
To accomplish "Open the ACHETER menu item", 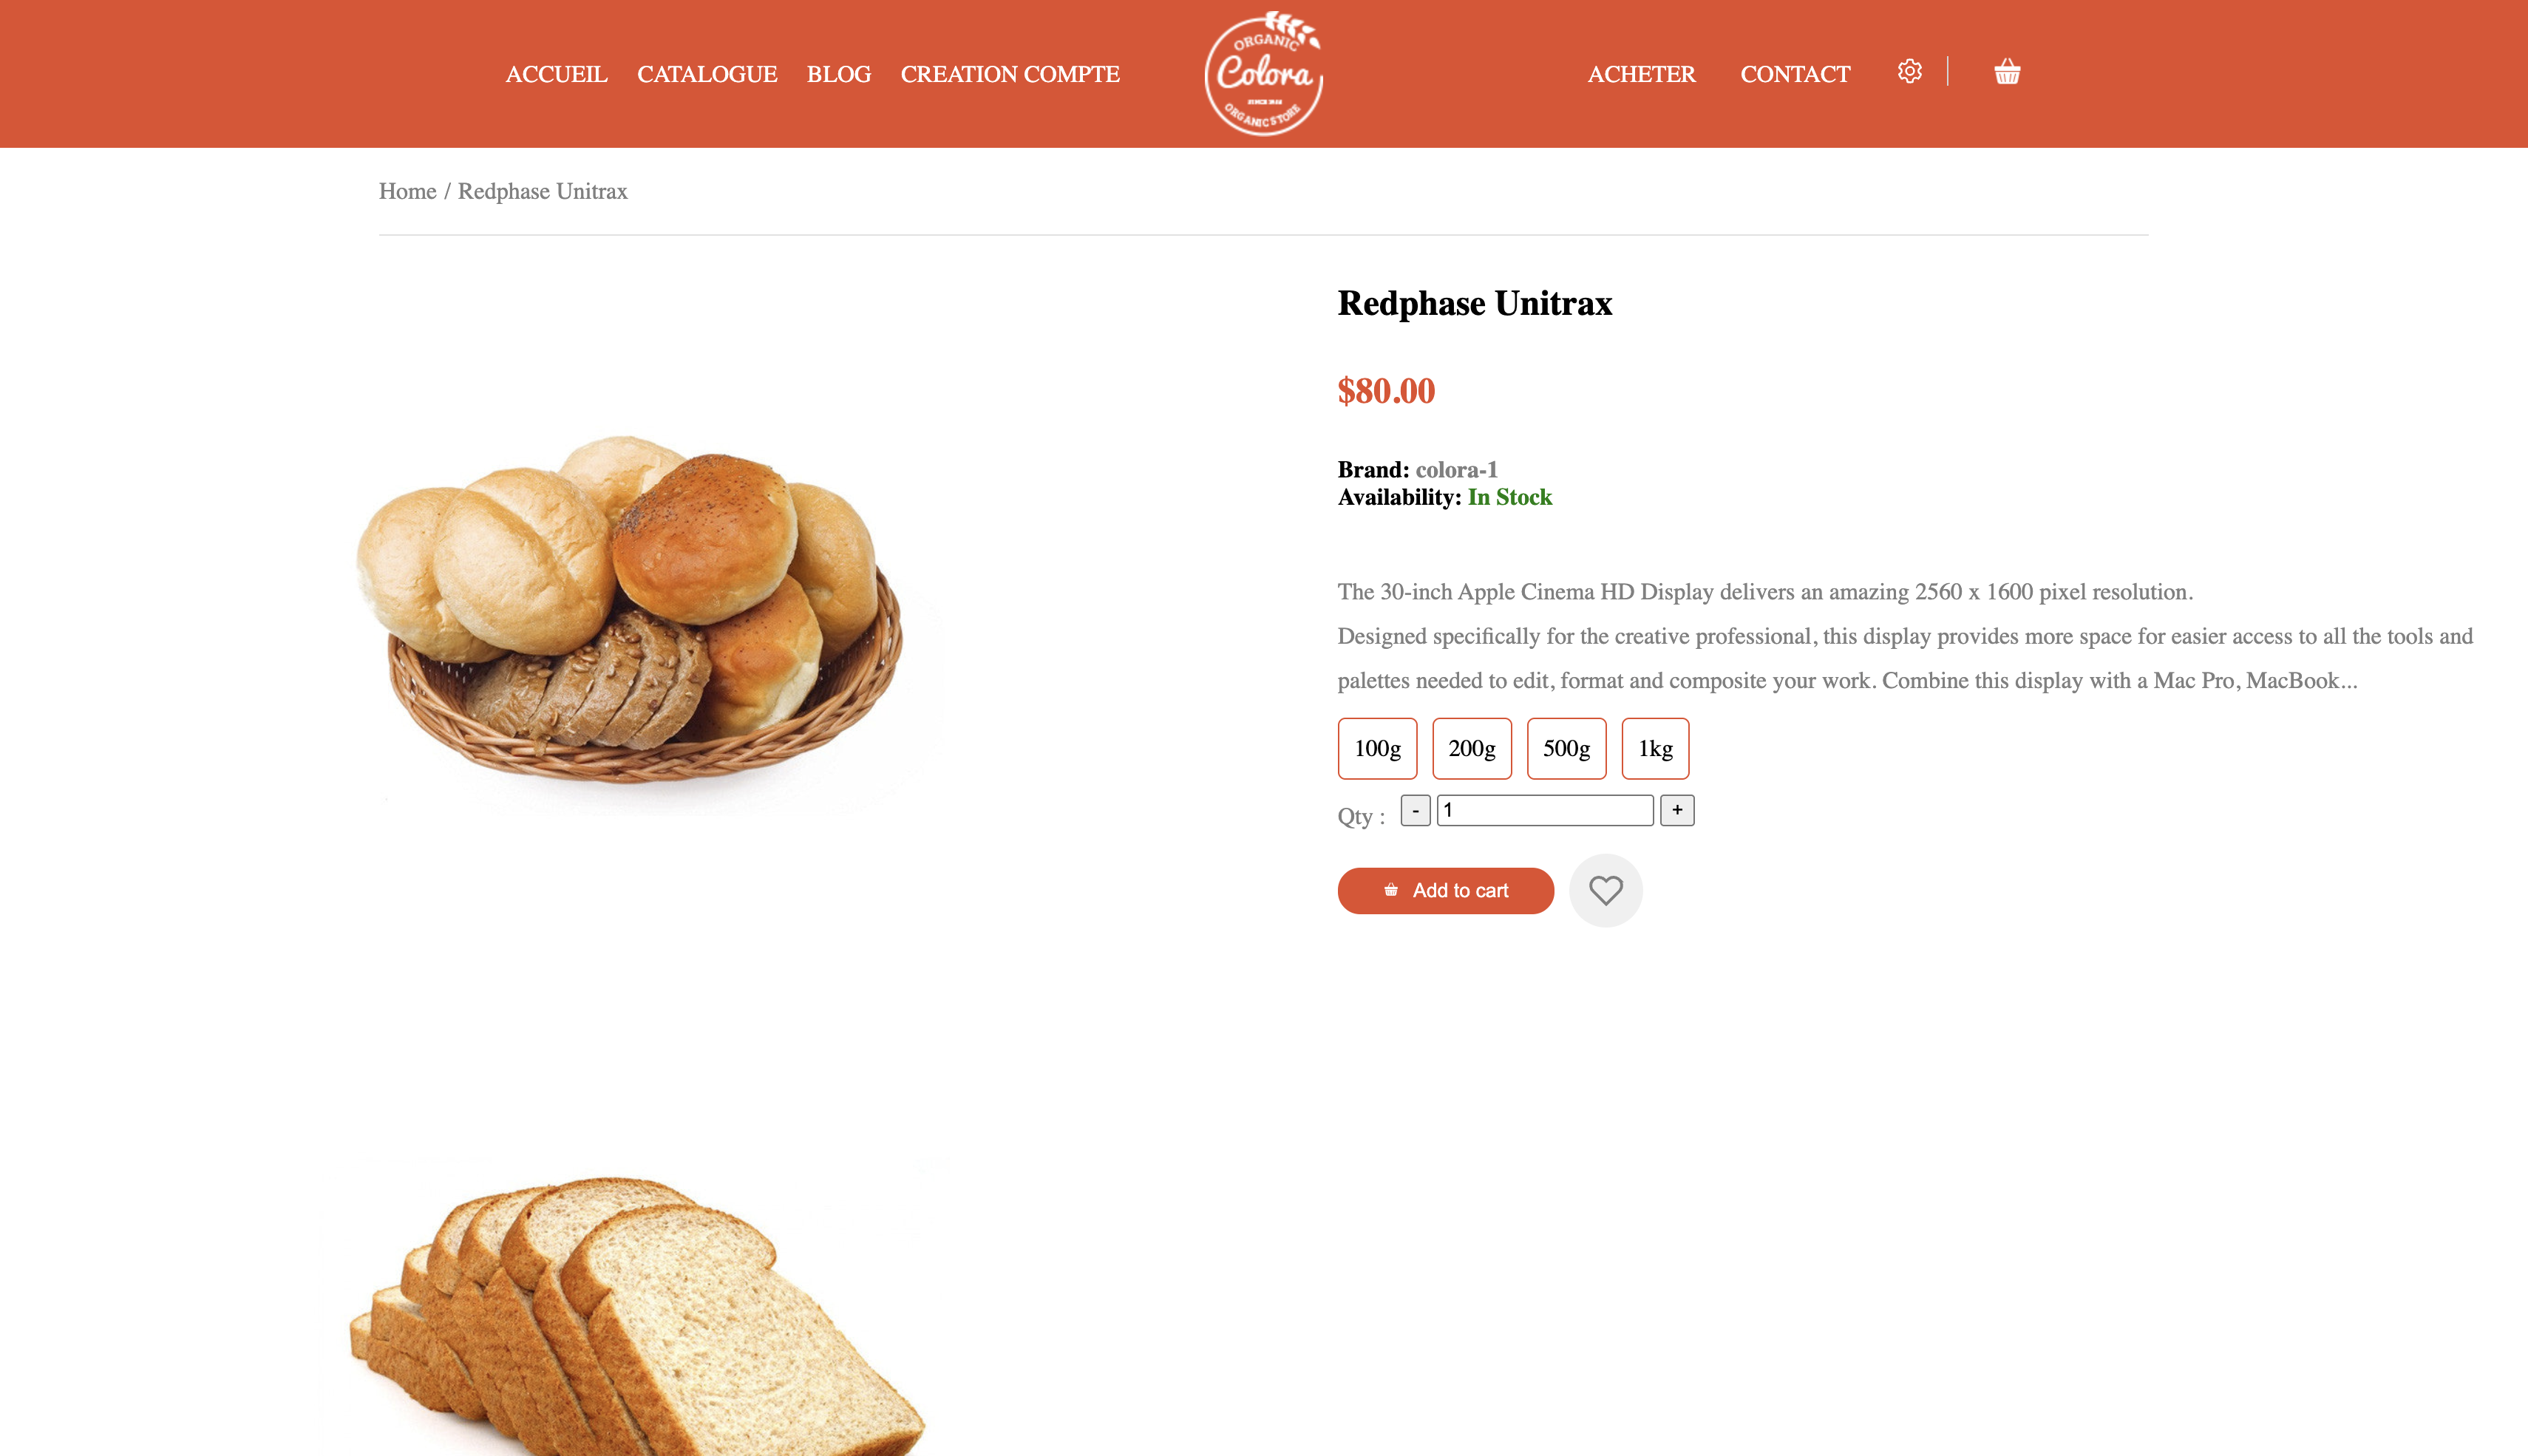I will [1641, 74].
